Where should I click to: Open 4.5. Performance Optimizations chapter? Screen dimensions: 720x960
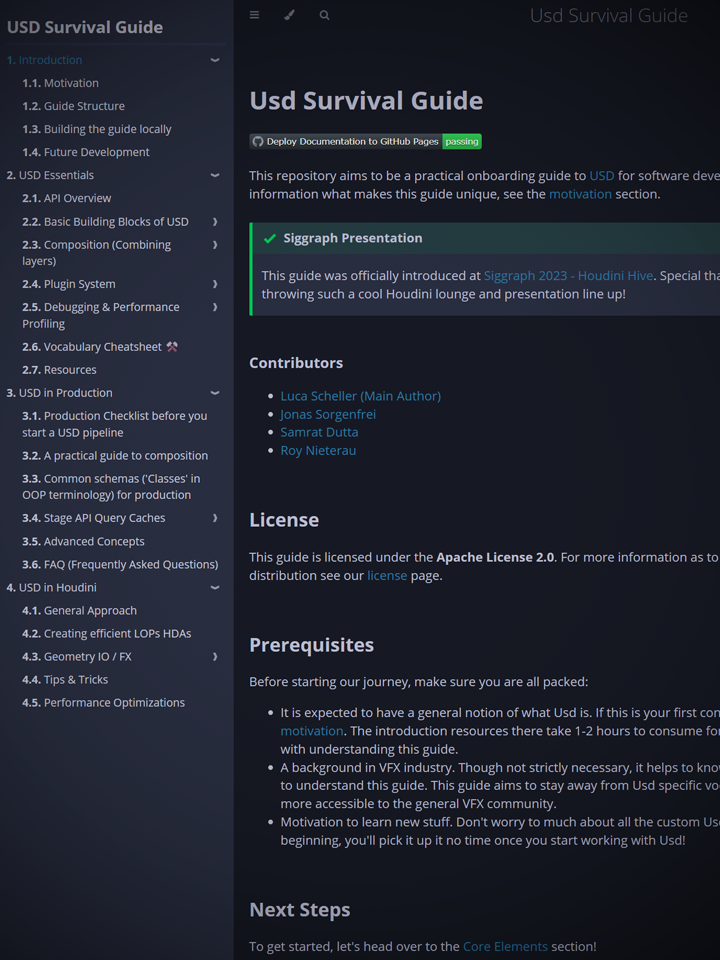(103, 703)
